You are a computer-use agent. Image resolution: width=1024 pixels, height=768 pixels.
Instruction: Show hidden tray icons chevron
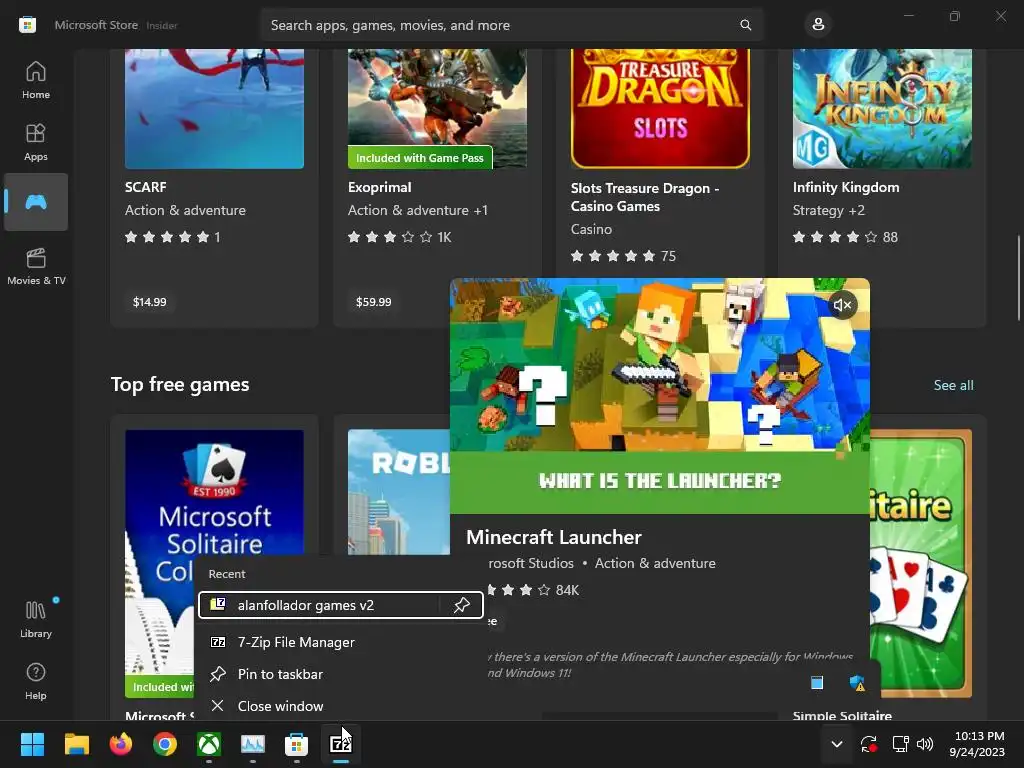tap(837, 744)
